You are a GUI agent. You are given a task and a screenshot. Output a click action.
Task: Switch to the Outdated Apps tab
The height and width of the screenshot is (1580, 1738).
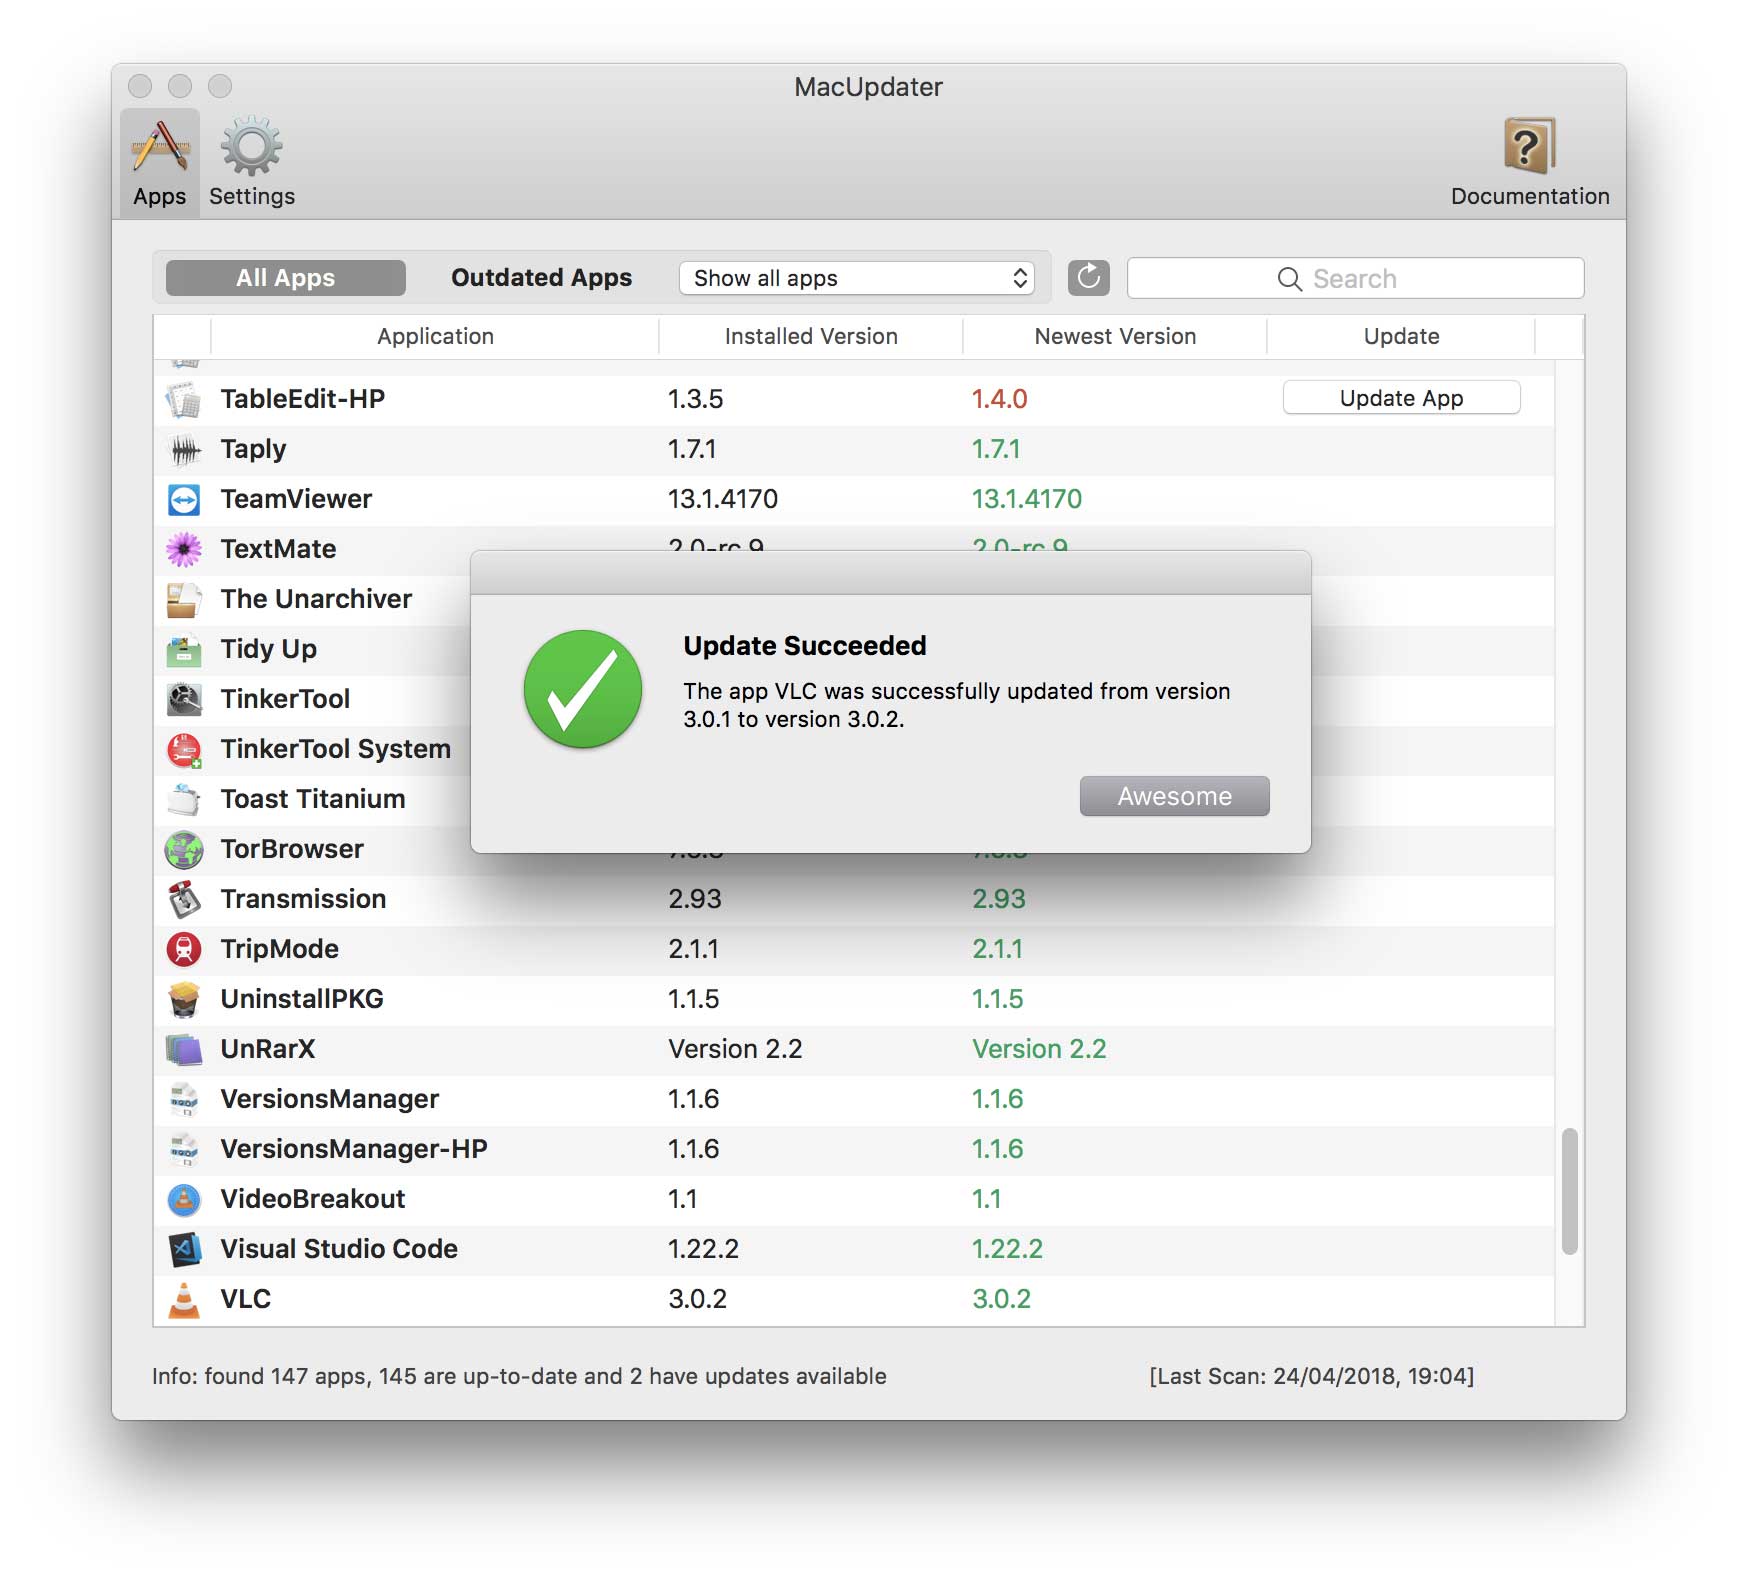[x=541, y=278]
